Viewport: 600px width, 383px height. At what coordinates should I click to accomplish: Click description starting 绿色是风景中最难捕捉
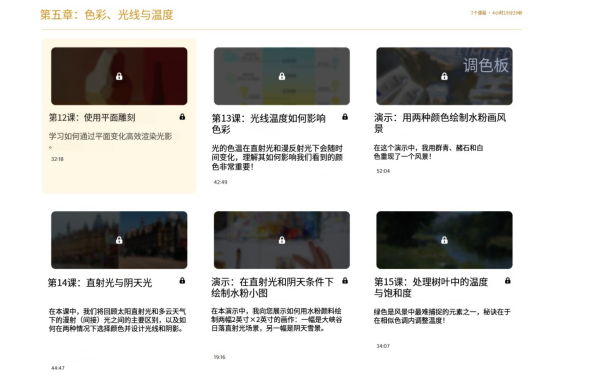click(442, 316)
